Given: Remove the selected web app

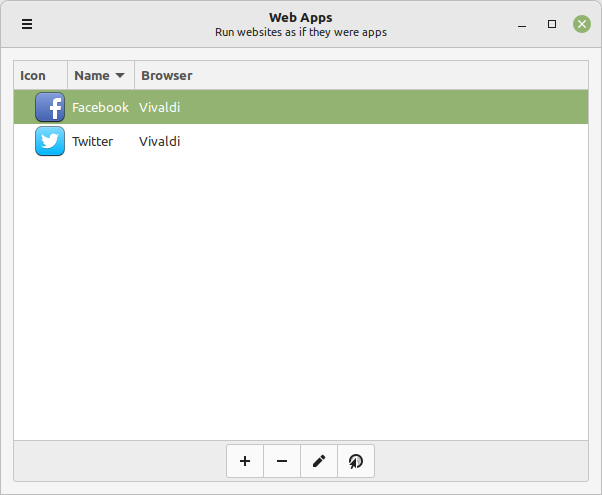Looking at the screenshot, I should pos(282,461).
